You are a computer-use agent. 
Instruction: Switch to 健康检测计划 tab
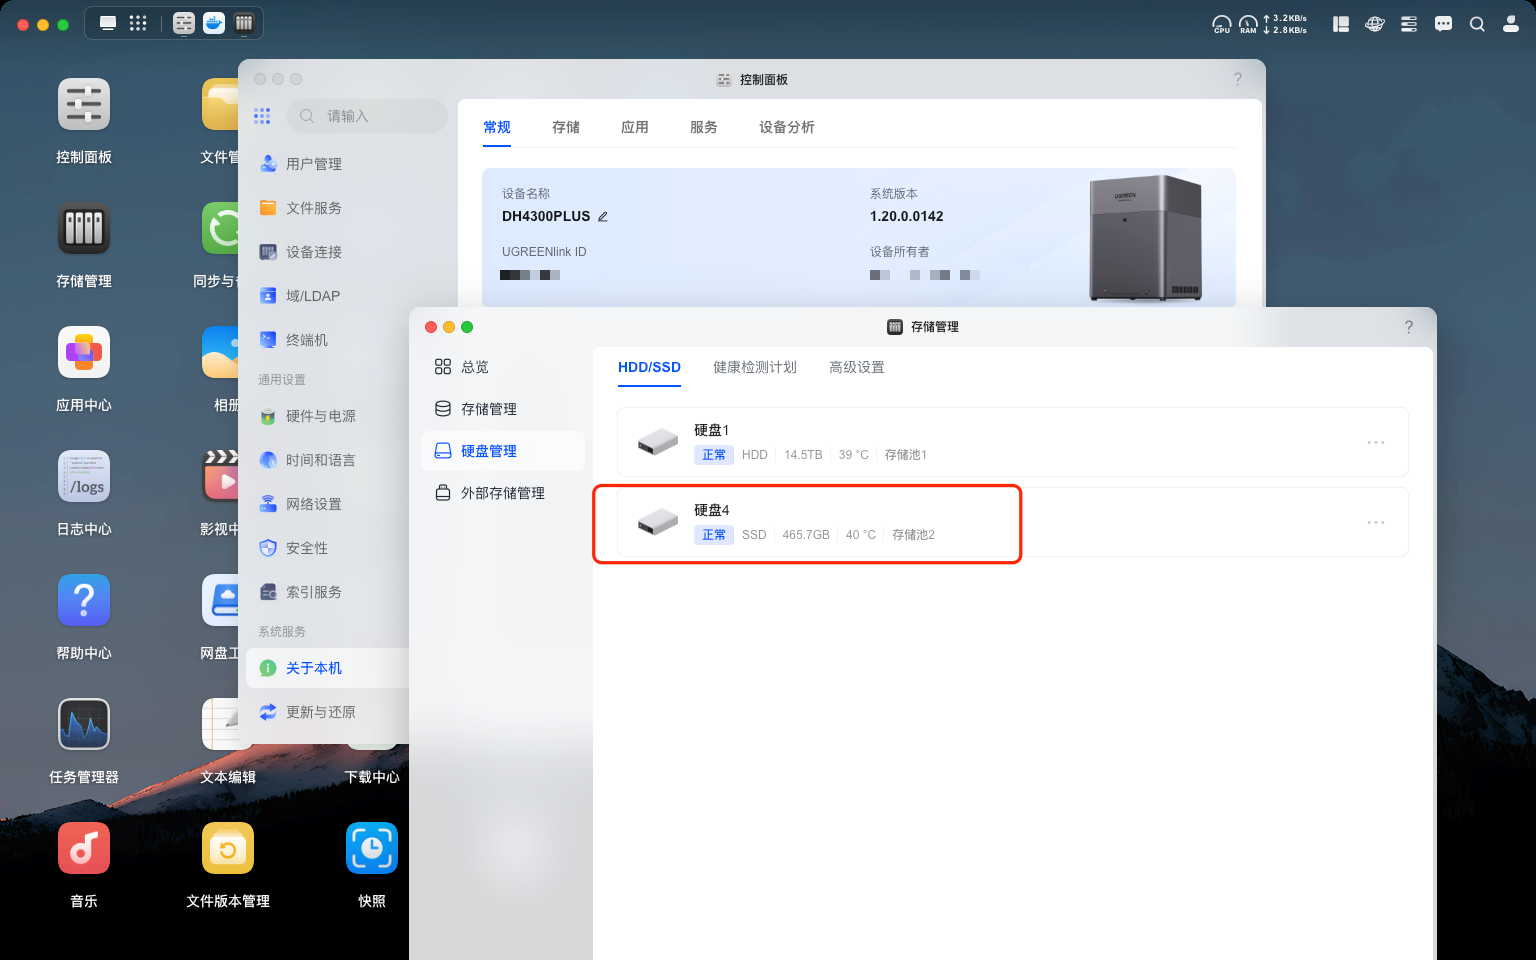click(755, 367)
